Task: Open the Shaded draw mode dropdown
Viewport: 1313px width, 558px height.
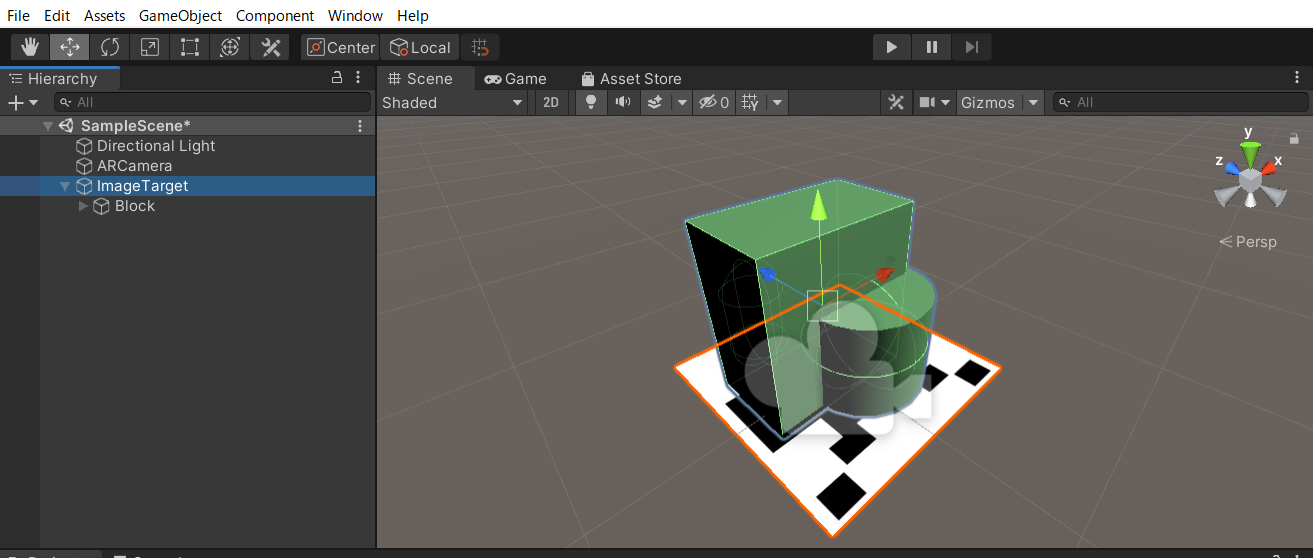Action: (x=452, y=102)
